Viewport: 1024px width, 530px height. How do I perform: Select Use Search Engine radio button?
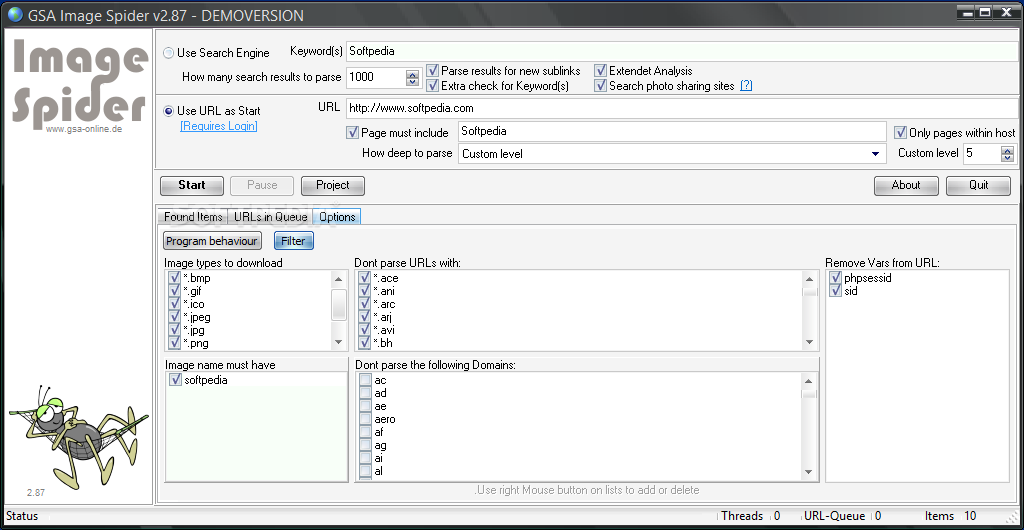pos(168,53)
